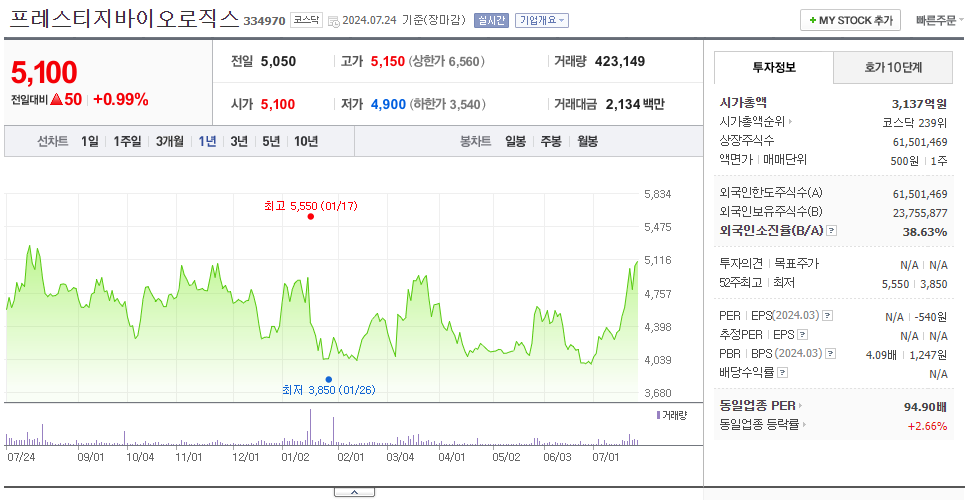Select 1주일 line chart period

click(127, 141)
